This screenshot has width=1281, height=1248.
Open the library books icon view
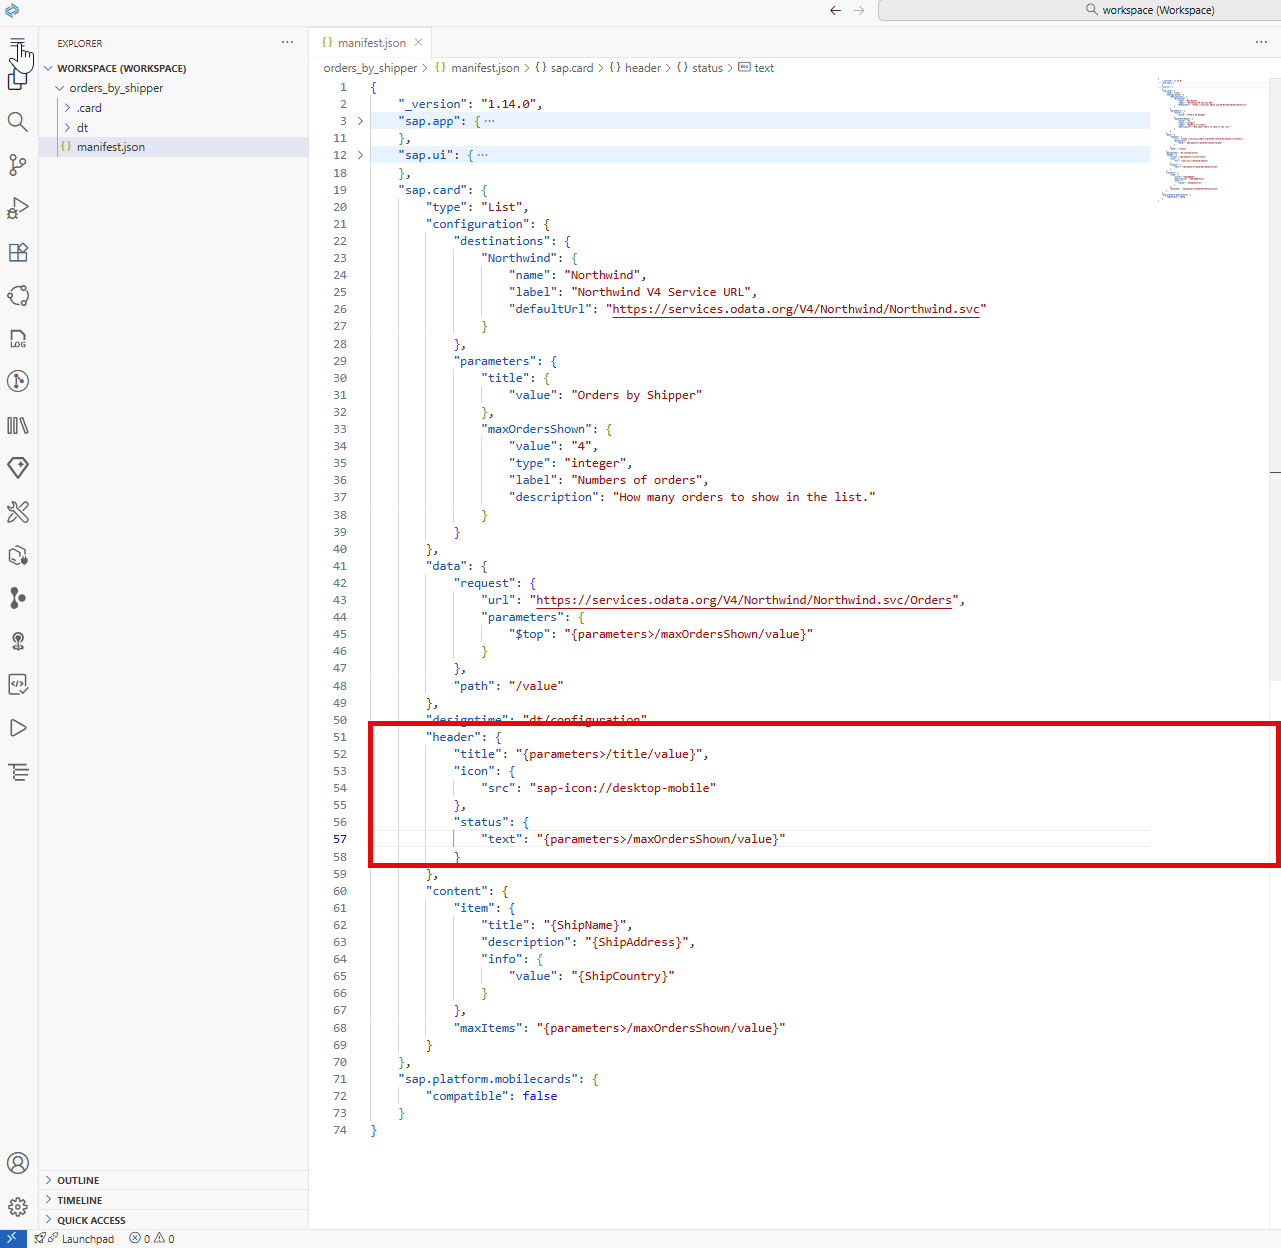pyautogui.click(x=17, y=425)
